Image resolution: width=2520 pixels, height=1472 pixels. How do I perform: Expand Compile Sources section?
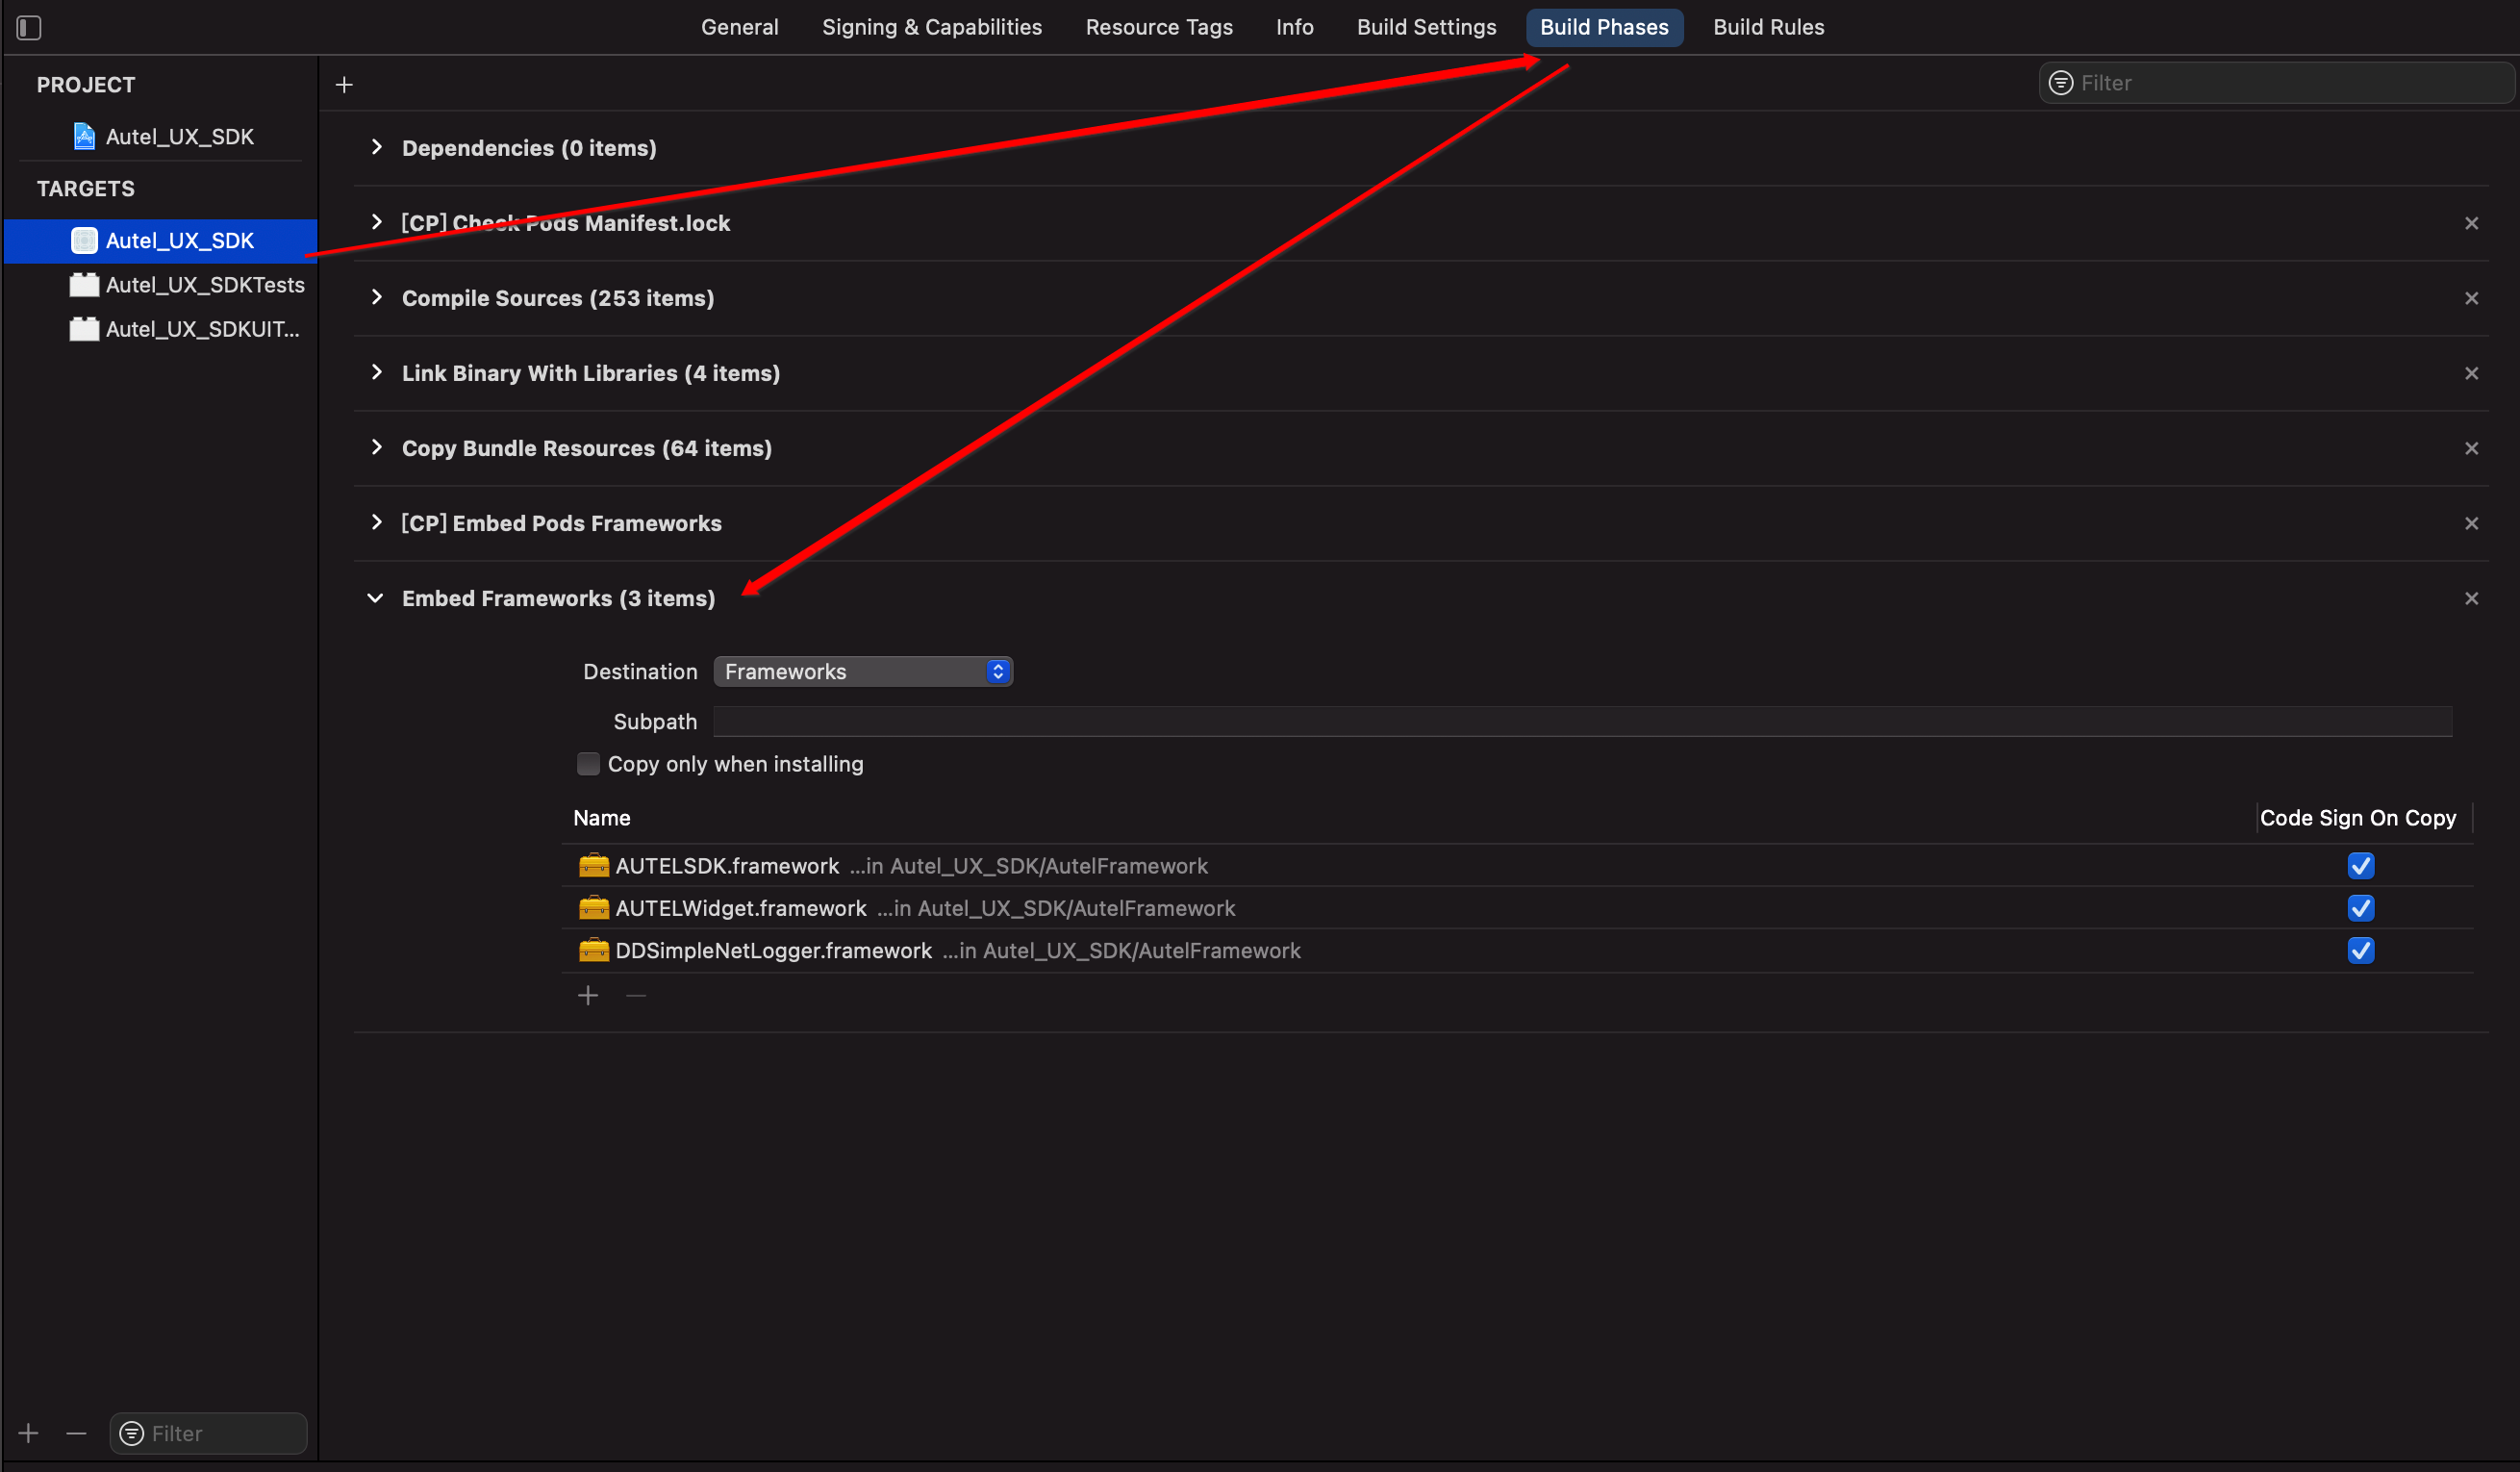(x=376, y=297)
